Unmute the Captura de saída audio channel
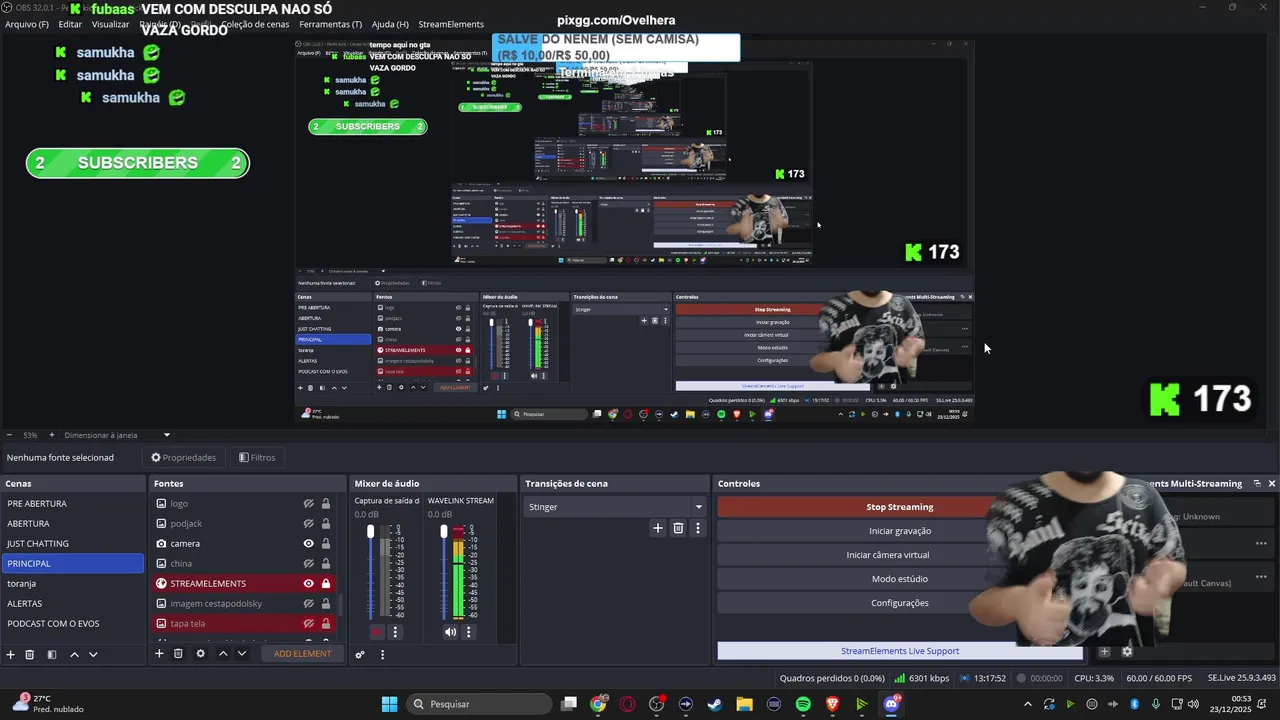 [377, 632]
